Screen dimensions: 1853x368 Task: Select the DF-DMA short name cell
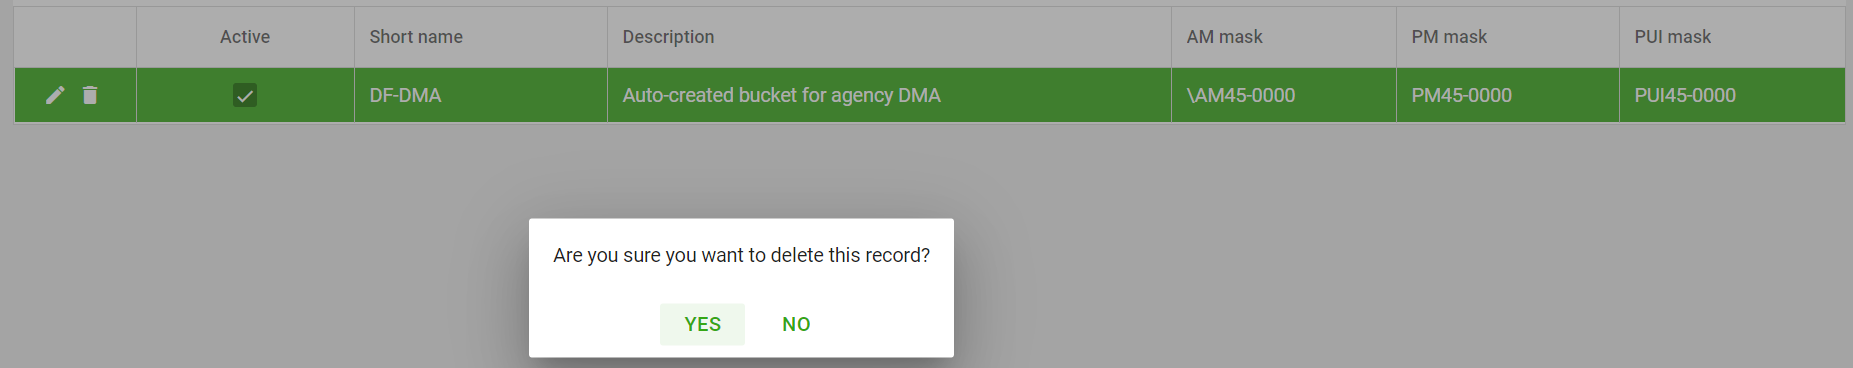pyautogui.click(x=480, y=95)
